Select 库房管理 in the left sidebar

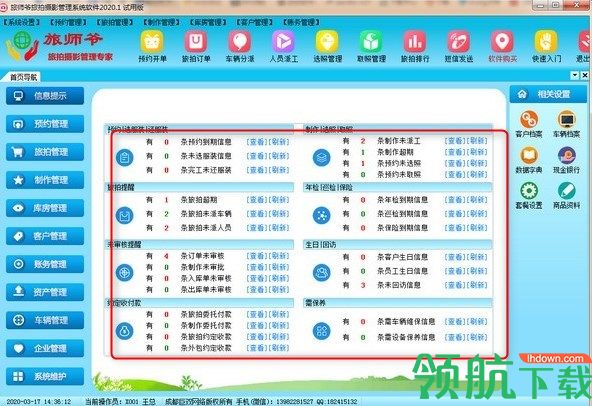pos(45,208)
